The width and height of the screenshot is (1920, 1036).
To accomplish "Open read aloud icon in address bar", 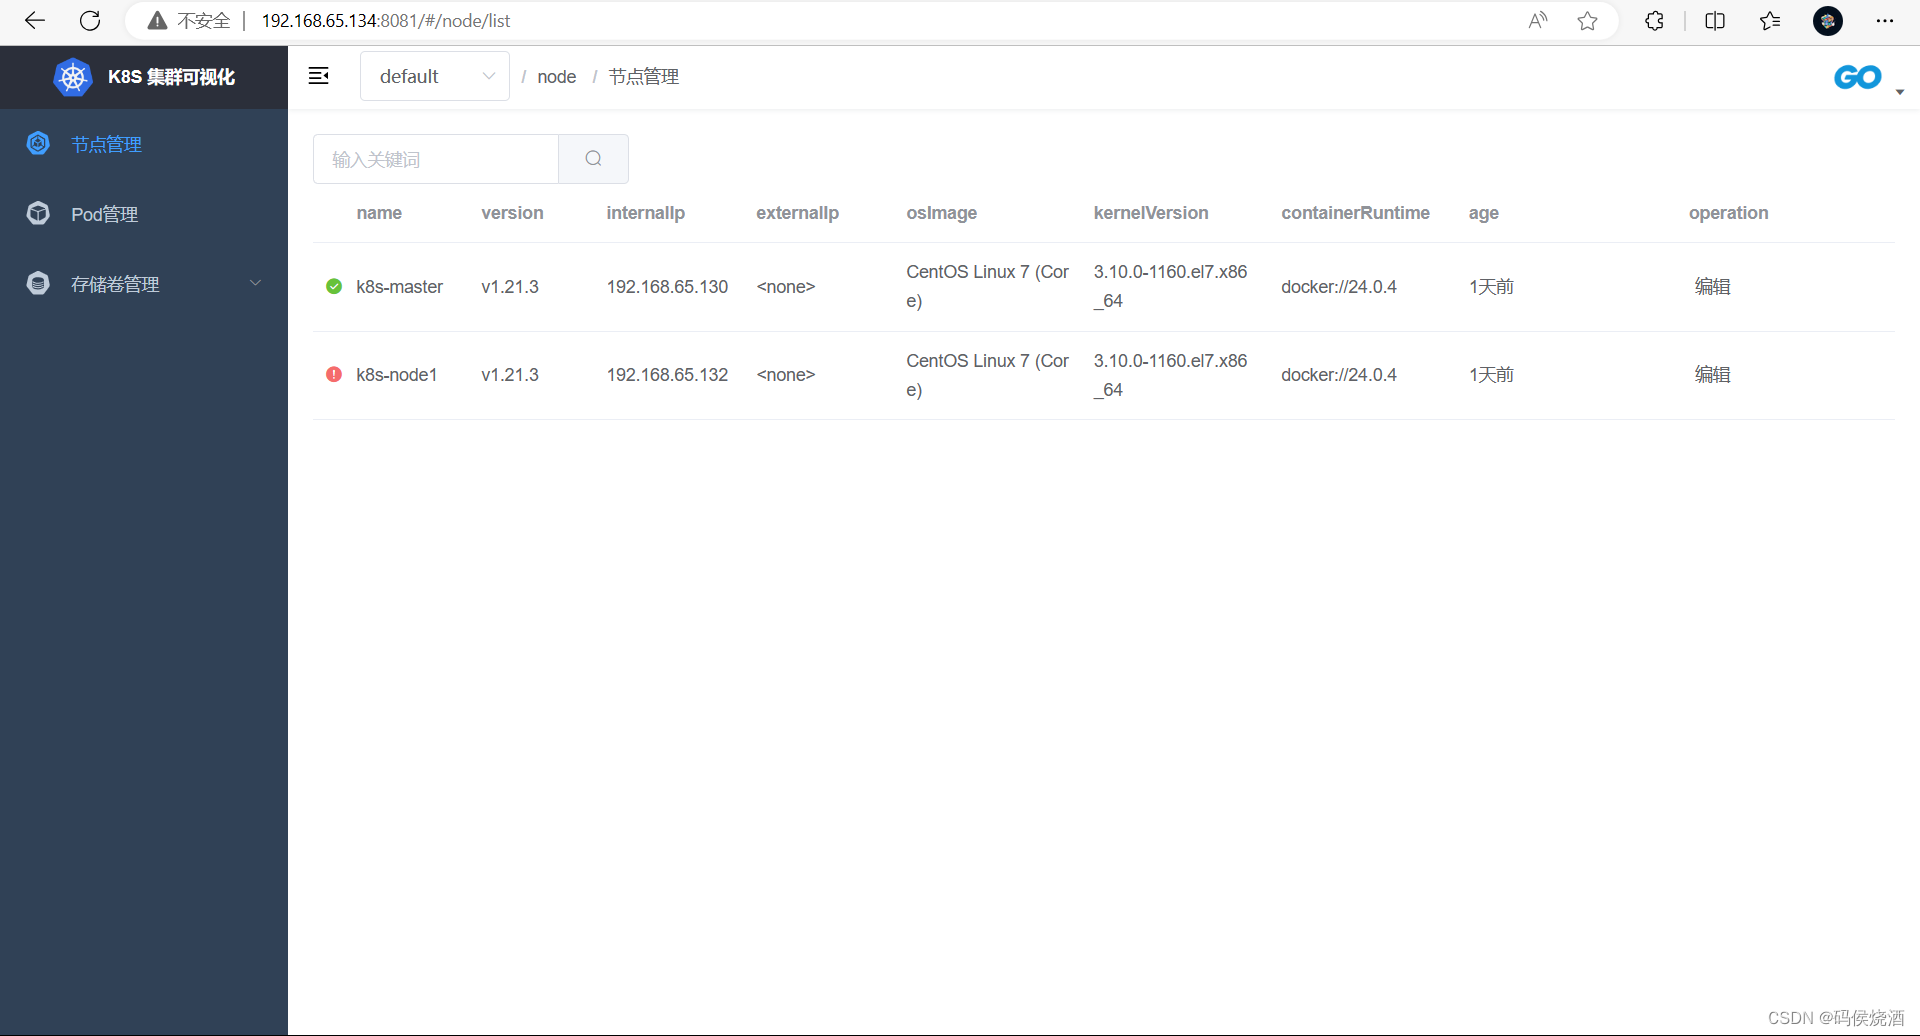I will [x=1538, y=21].
